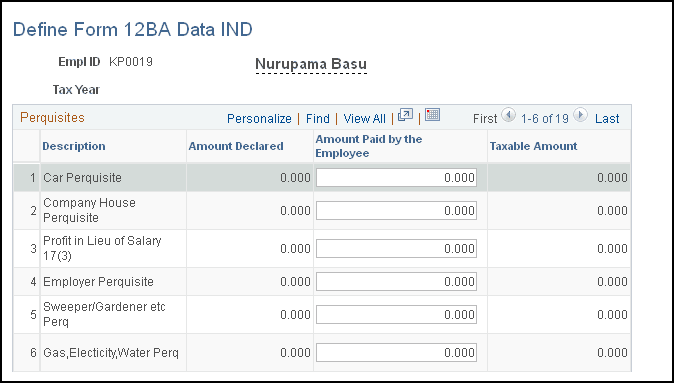The width and height of the screenshot is (674, 383).
Task: Sort by Description column header
Action: [x=74, y=146]
